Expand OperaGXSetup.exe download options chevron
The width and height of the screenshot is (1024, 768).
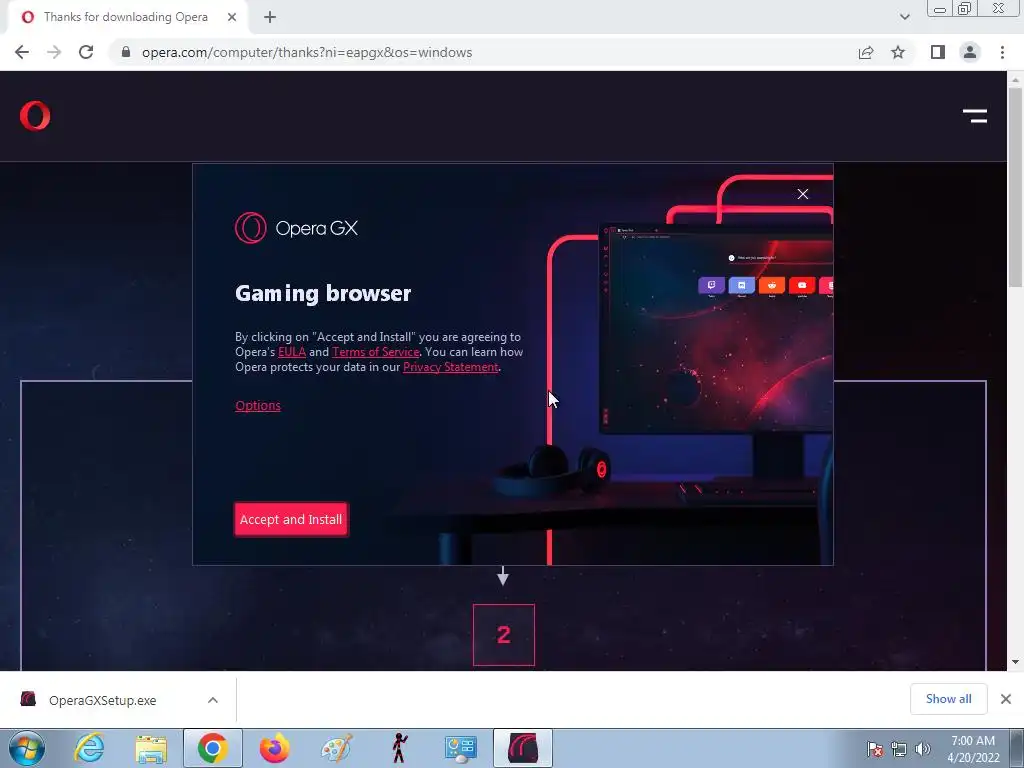click(x=213, y=700)
